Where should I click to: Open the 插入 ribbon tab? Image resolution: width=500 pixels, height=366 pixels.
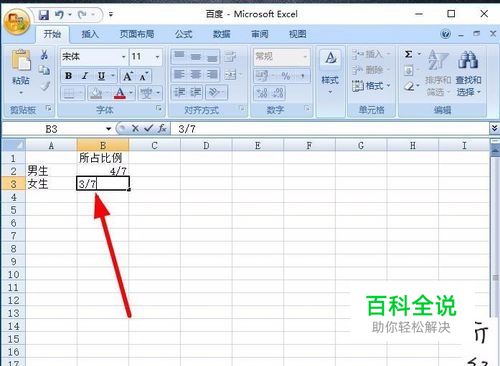tap(90, 34)
